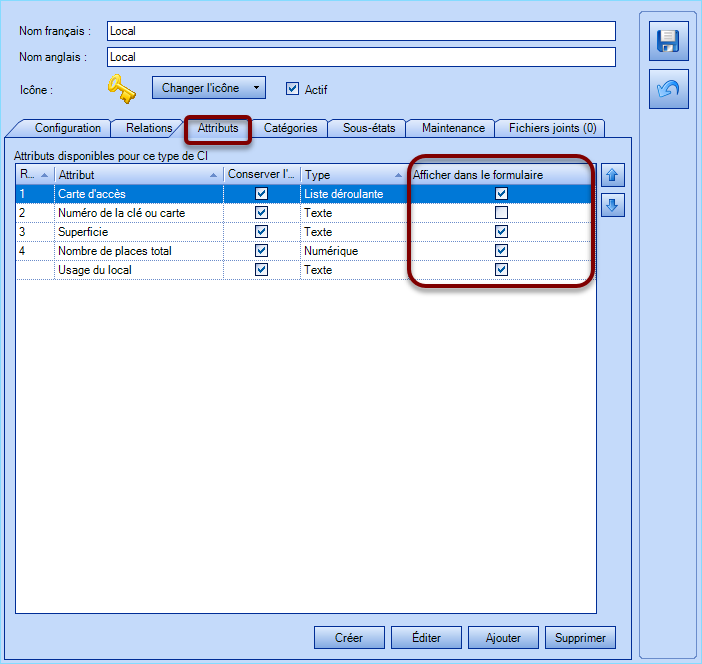Sort by the Attribut column header
The width and height of the screenshot is (702, 664).
pos(137,175)
